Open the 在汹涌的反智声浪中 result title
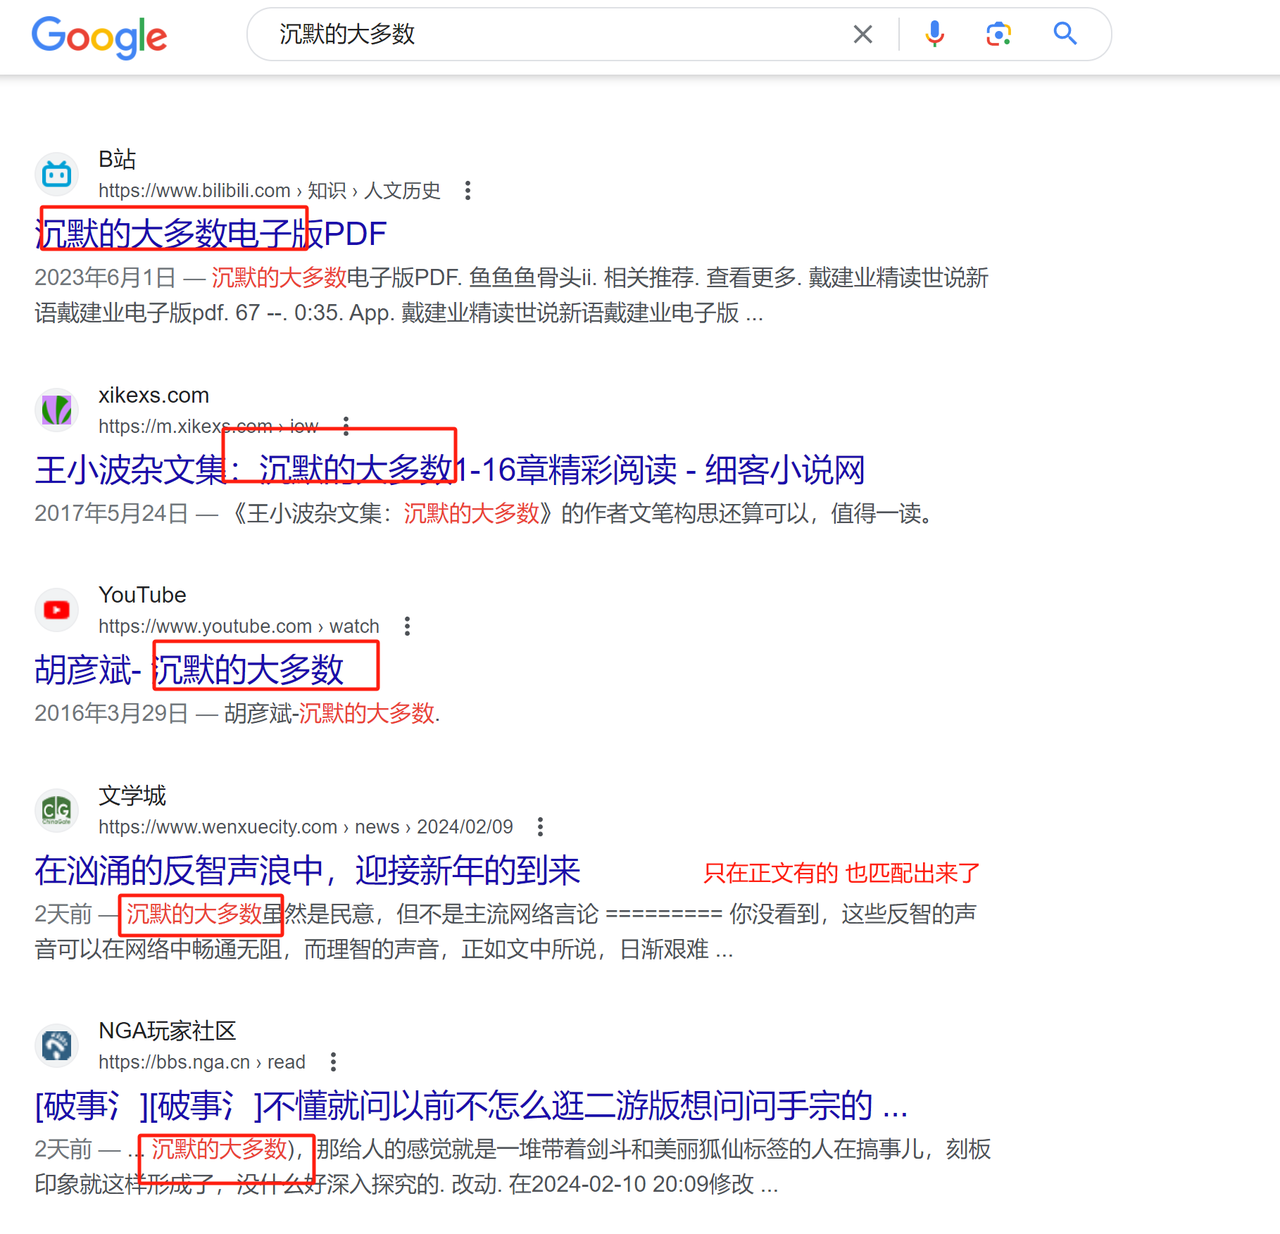This screenshot has width=1280, height=1234. [x=307, y=871]
